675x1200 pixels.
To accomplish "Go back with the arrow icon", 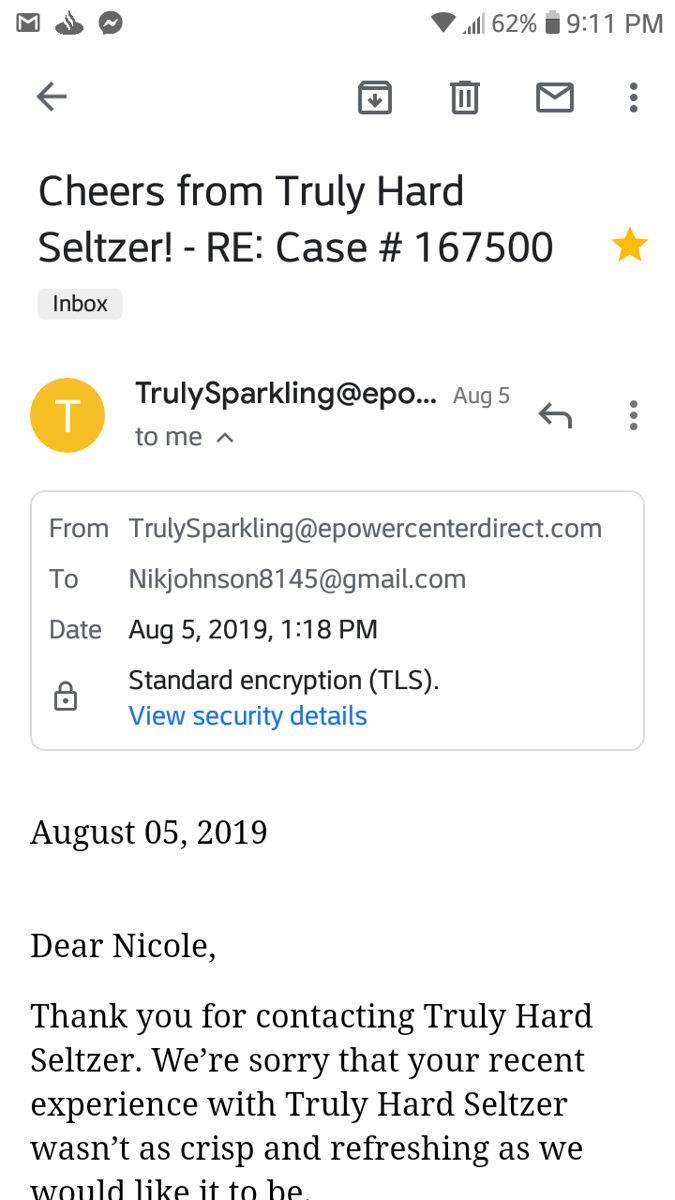I will tap(51, 97).
